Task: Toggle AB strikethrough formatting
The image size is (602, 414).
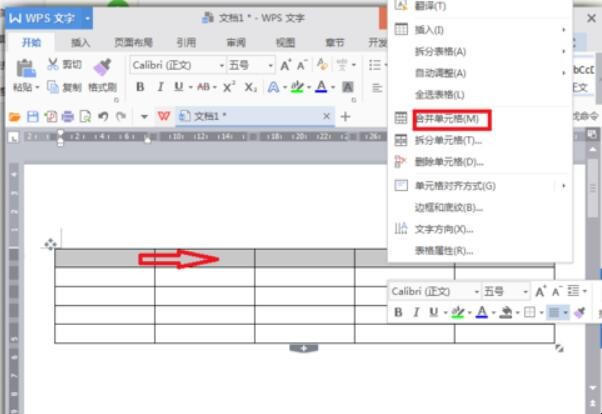Action: [203, 87]
